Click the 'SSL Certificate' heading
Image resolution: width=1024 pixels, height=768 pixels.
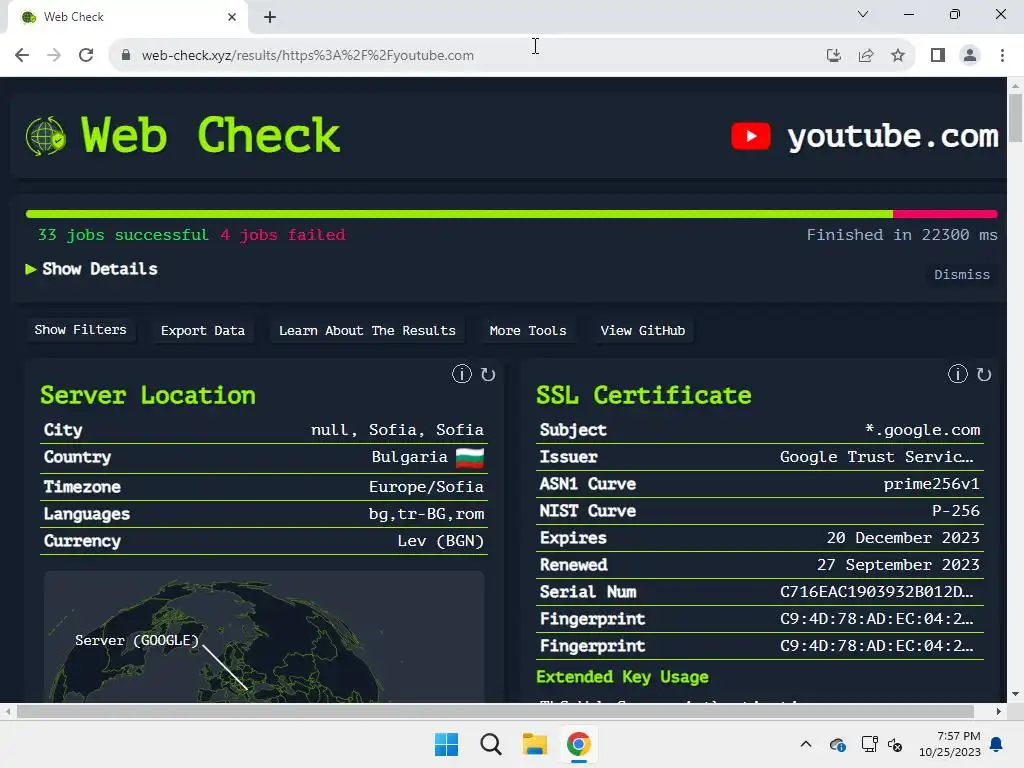coord(643,395)
